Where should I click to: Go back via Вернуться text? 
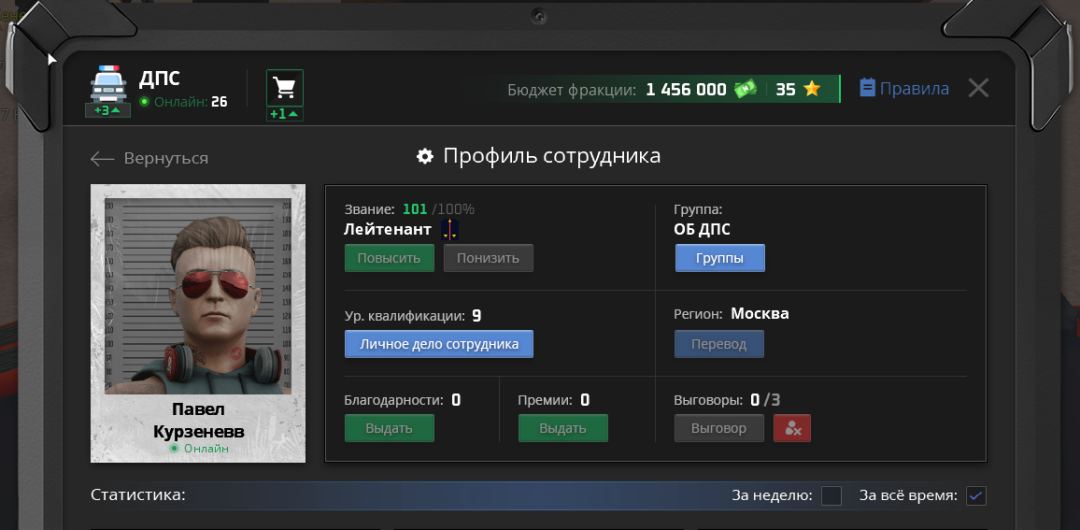click(166, 159)
